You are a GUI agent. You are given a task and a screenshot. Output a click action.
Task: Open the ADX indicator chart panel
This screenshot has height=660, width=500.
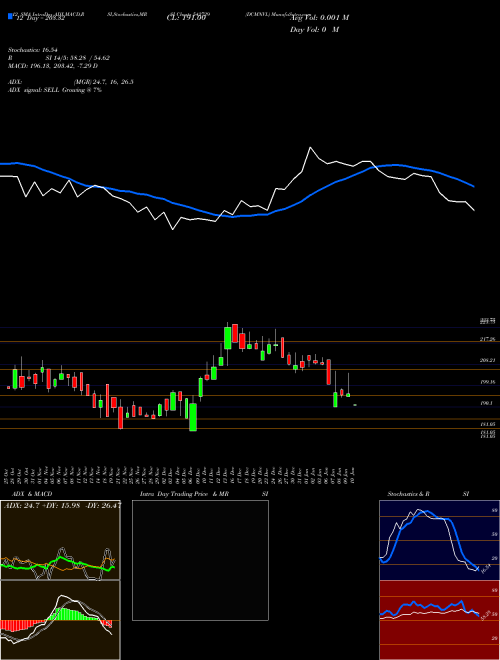coord(60,540)
